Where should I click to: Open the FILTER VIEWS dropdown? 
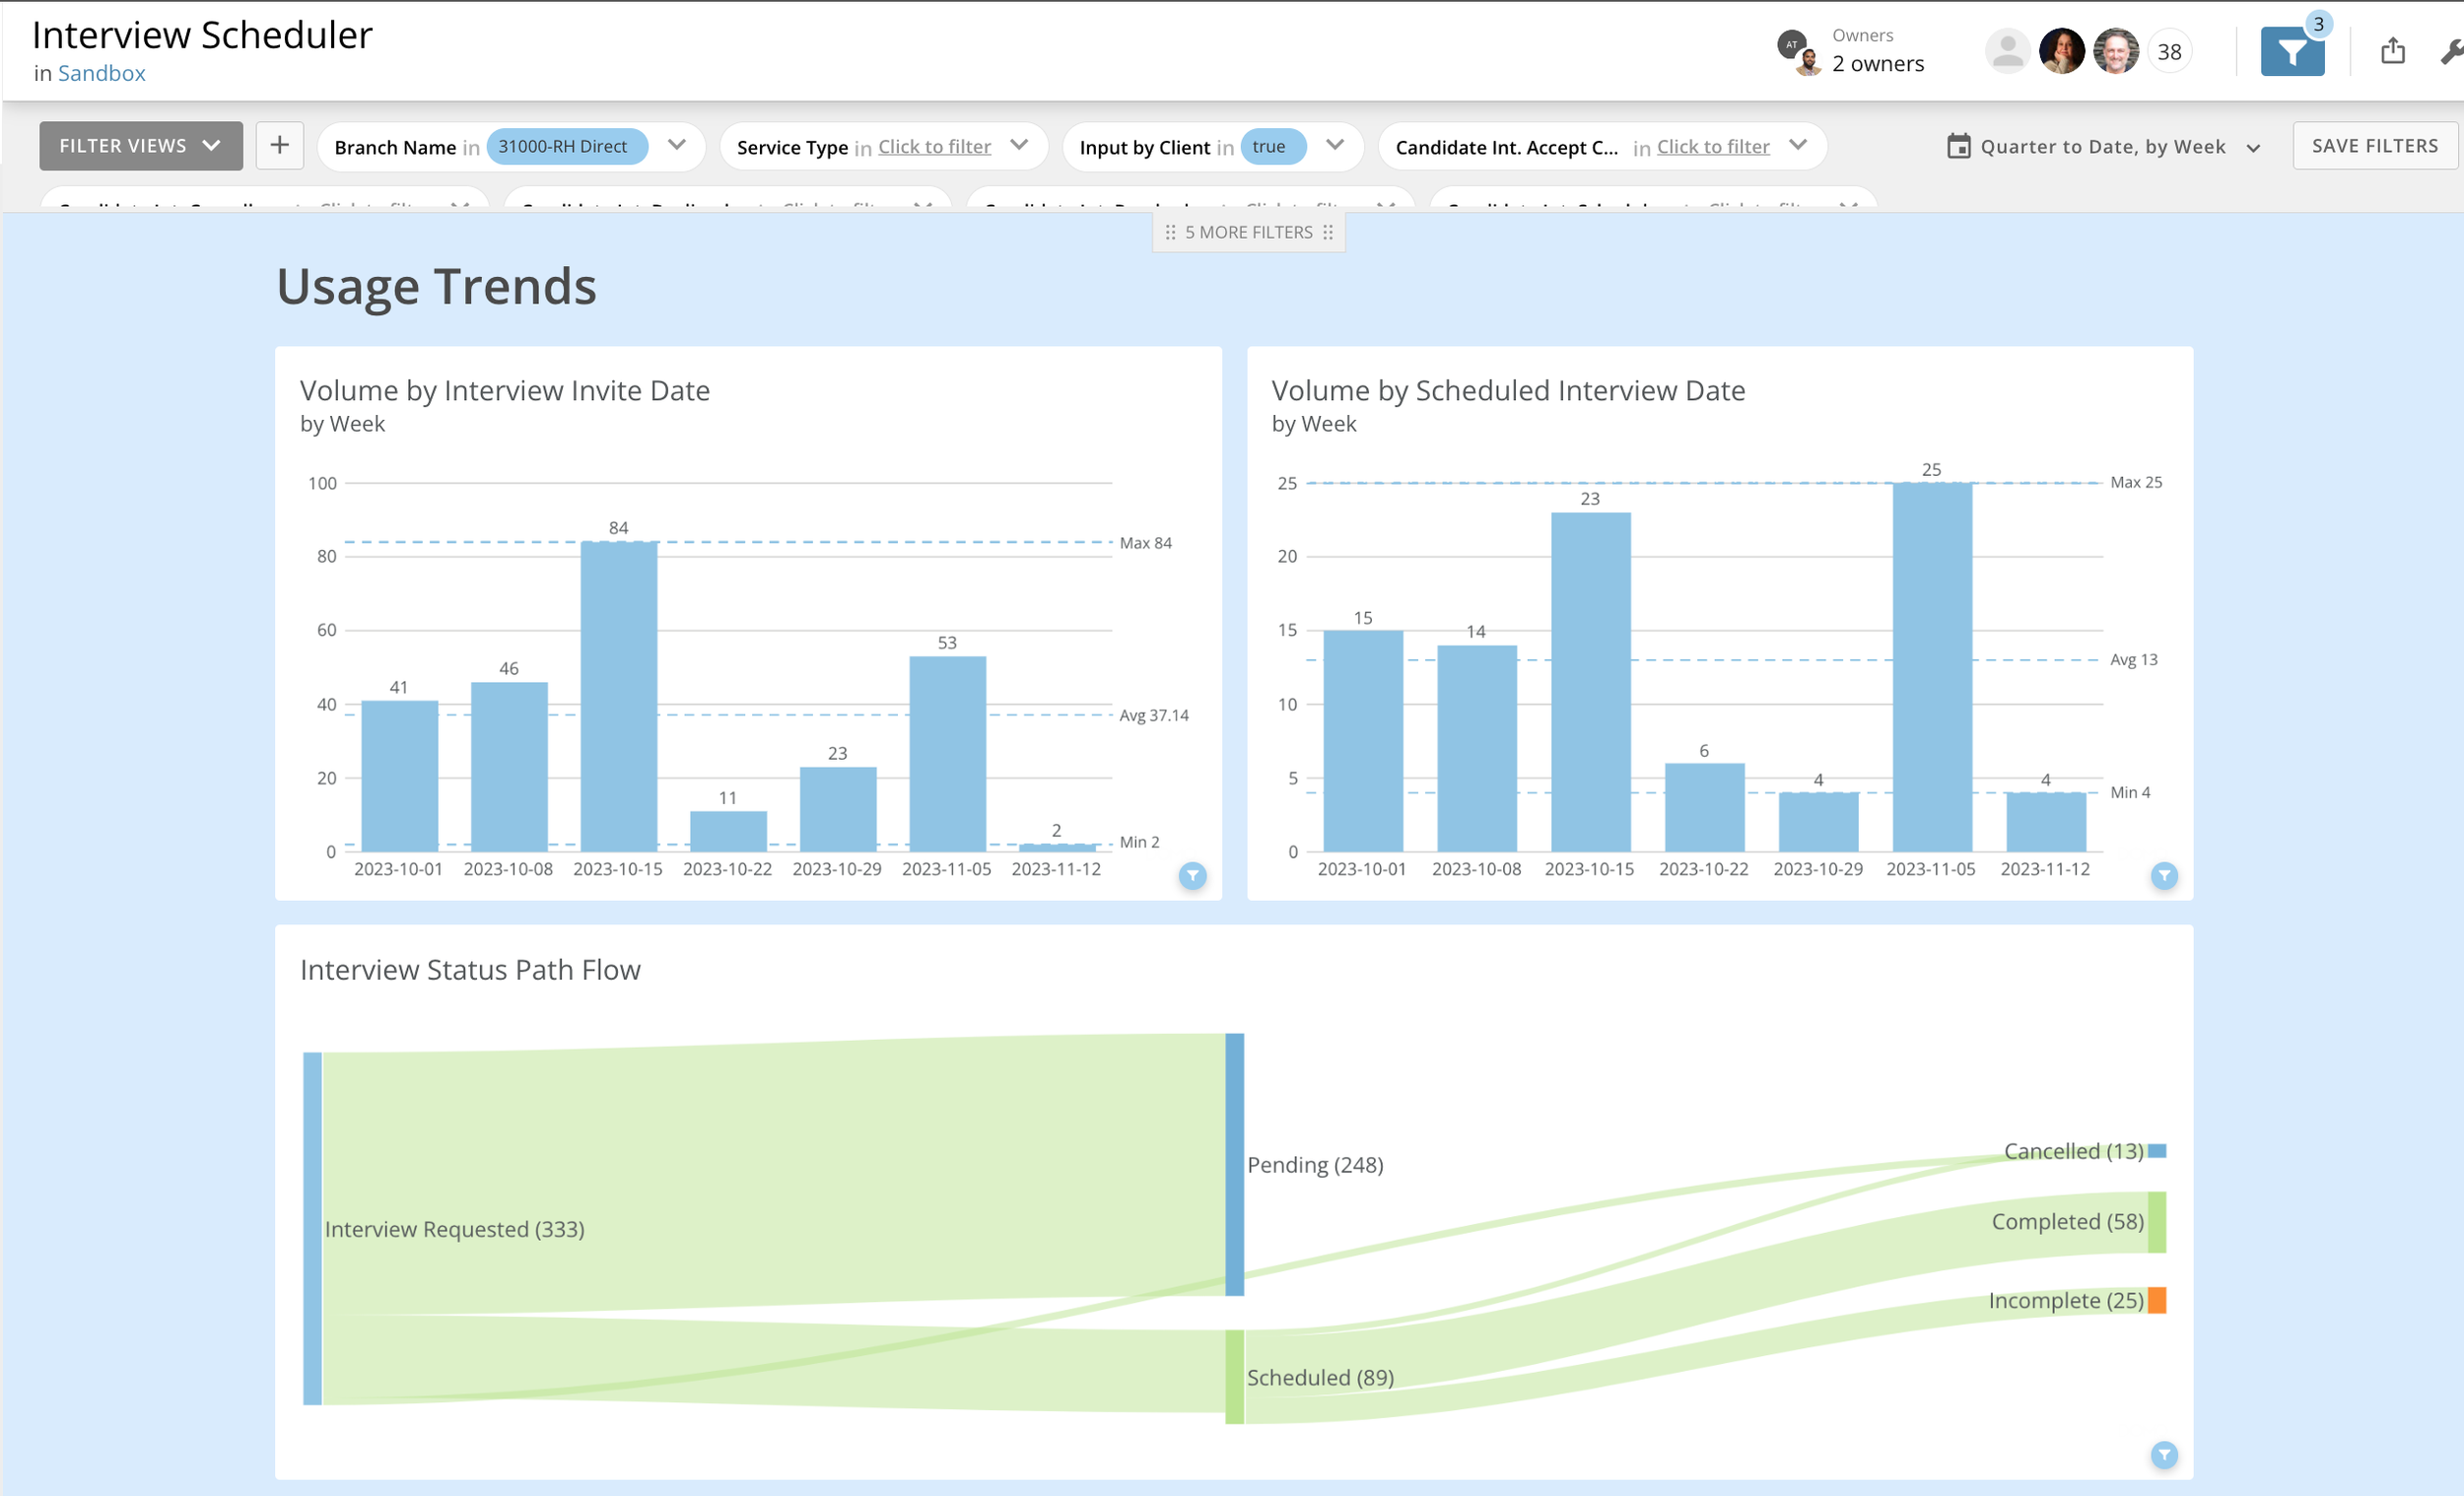(x=140, y=146)
